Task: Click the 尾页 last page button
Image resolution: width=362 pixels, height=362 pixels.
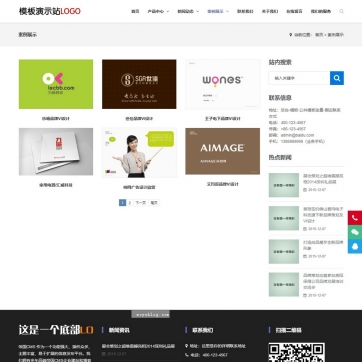Action: coord(154,203)
